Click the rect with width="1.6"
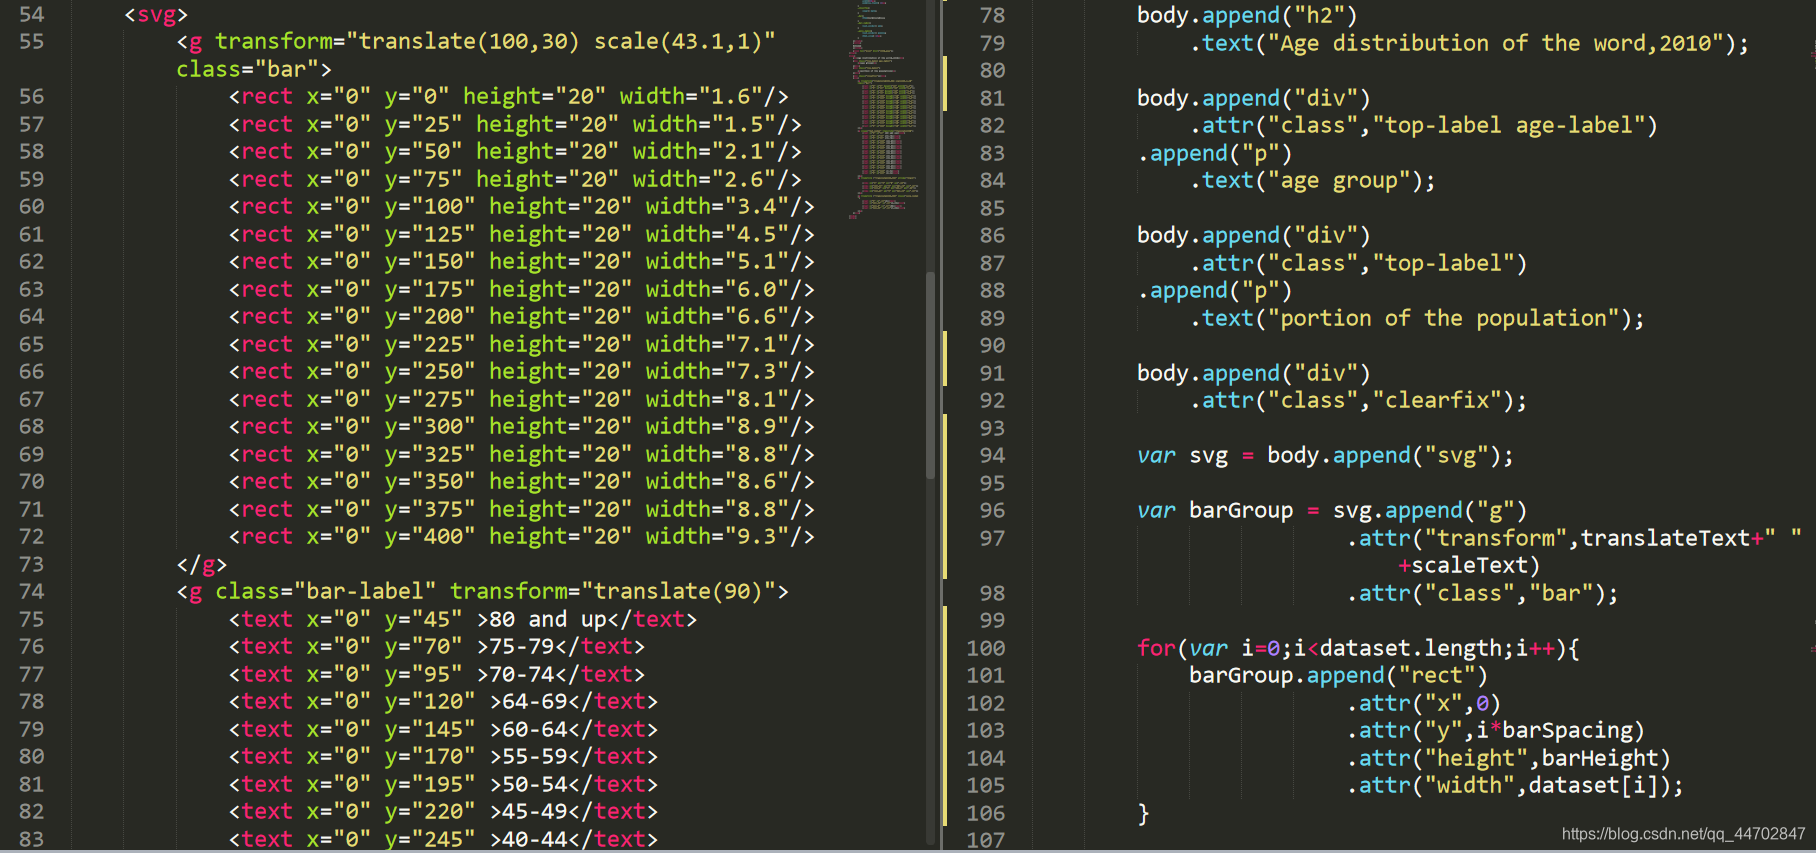 (508, 97)
